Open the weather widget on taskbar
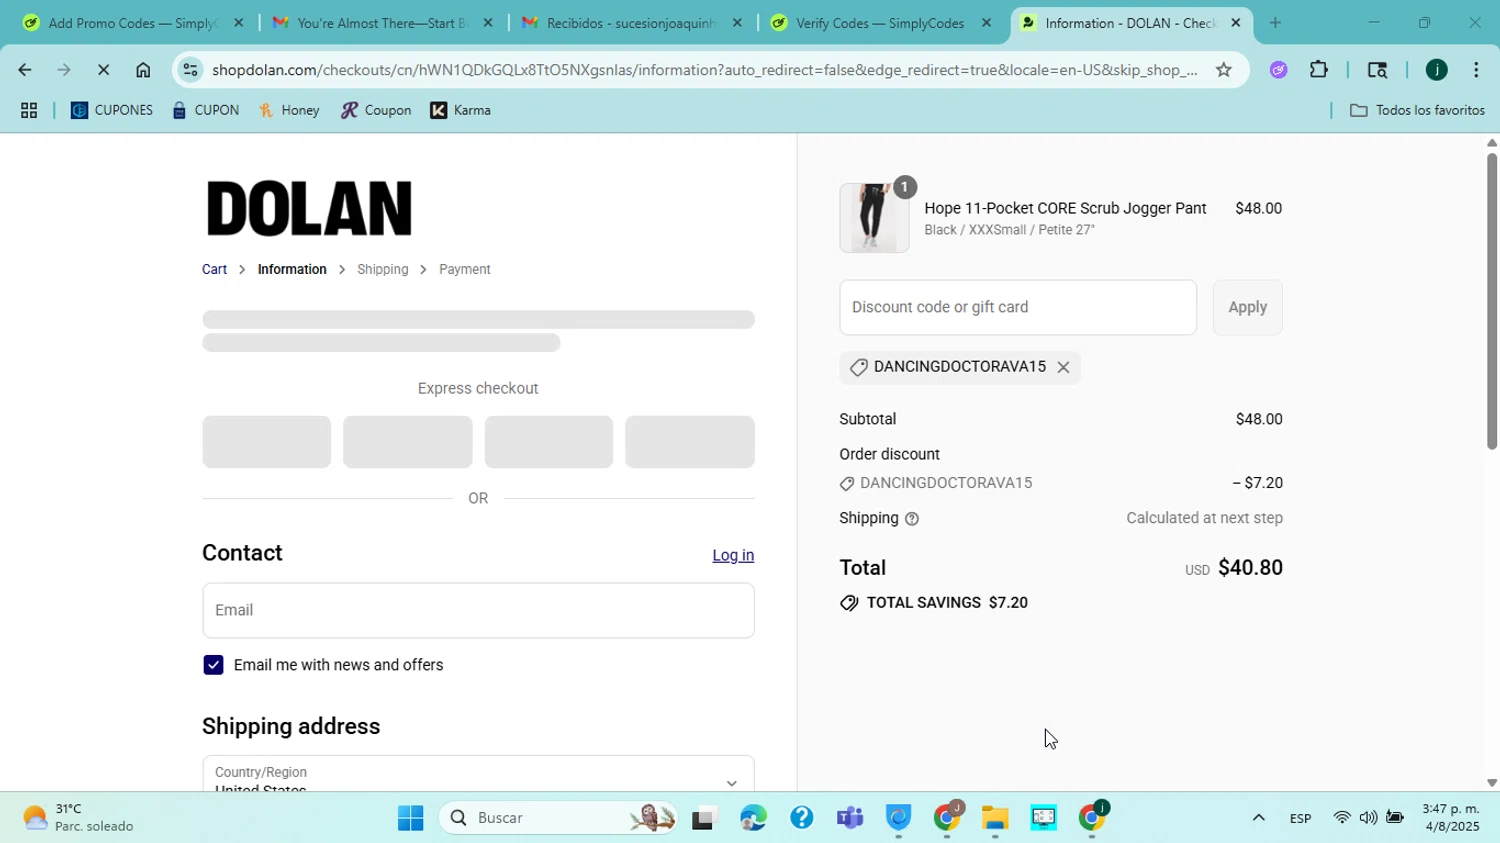The width and height of the screenshot is (1500, 843). (x=78, y=818)
